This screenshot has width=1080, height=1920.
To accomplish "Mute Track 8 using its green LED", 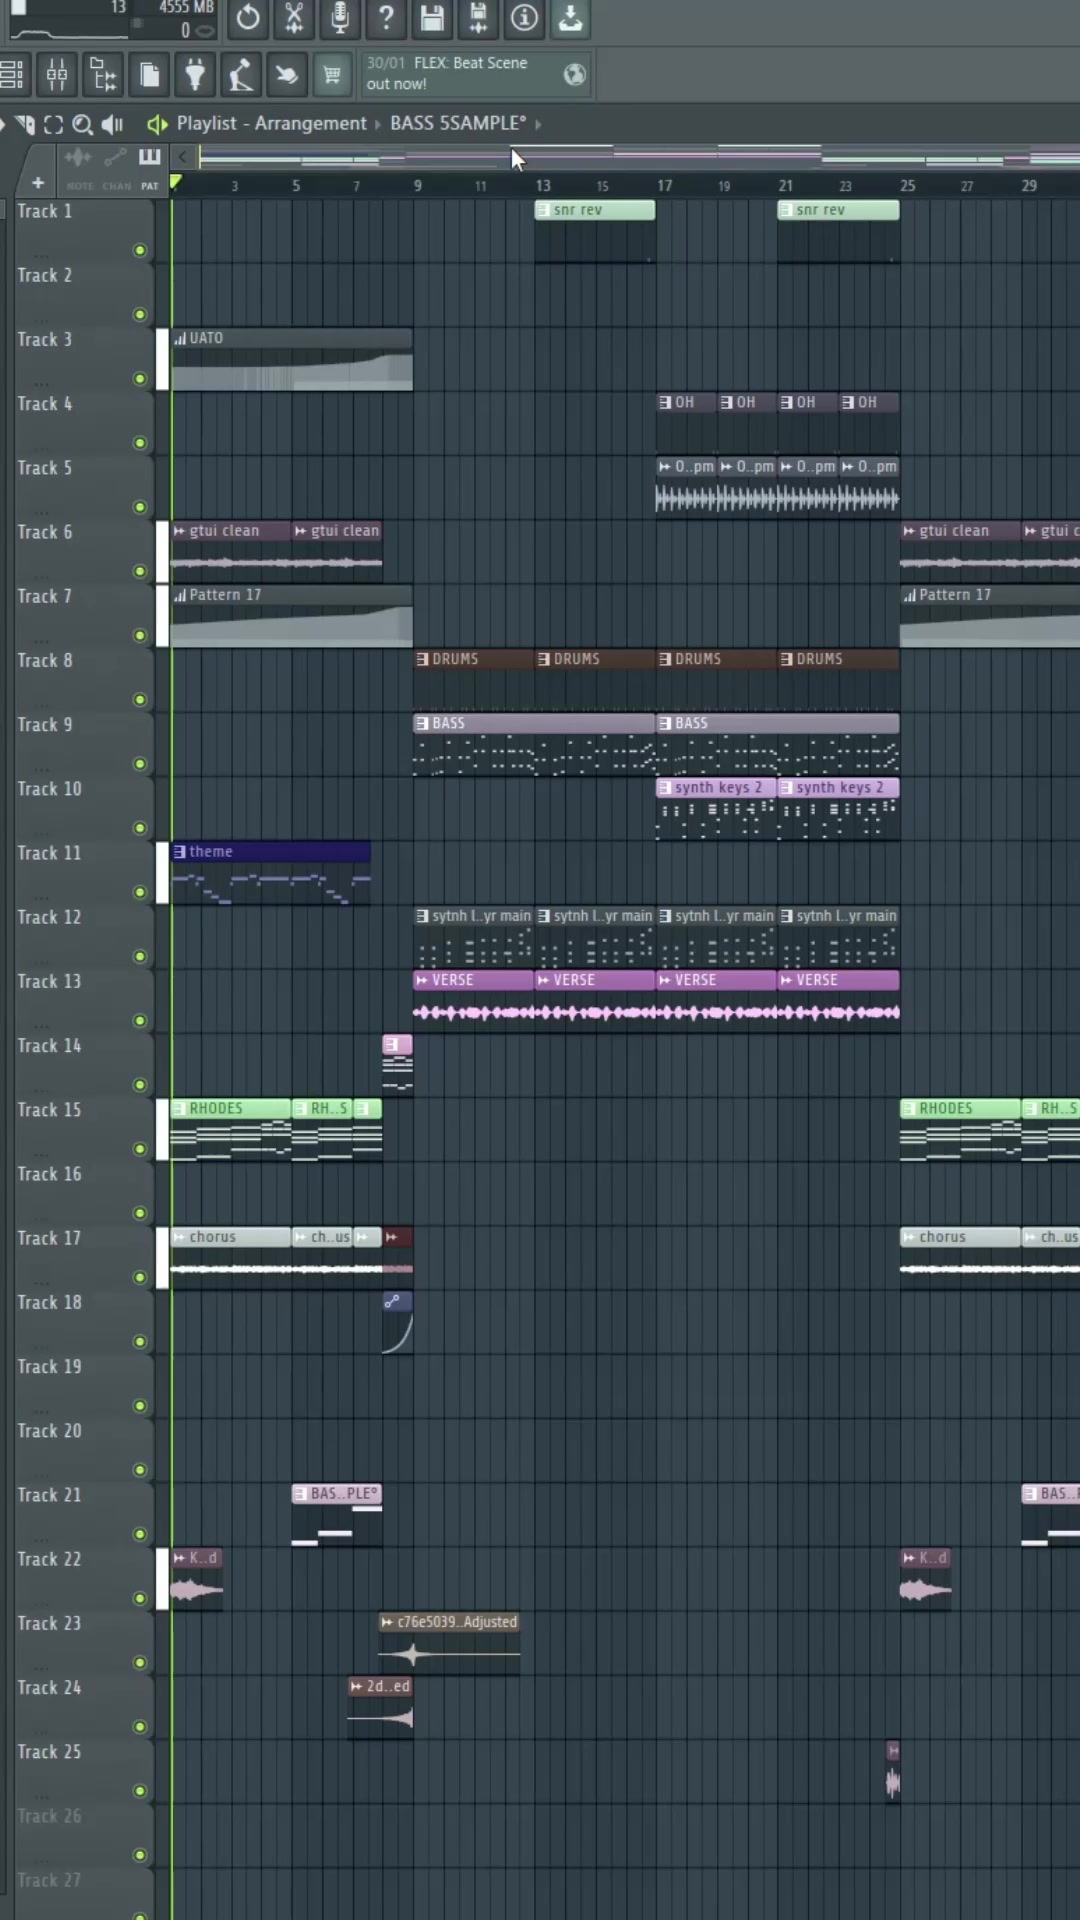I will pos(140,700).
